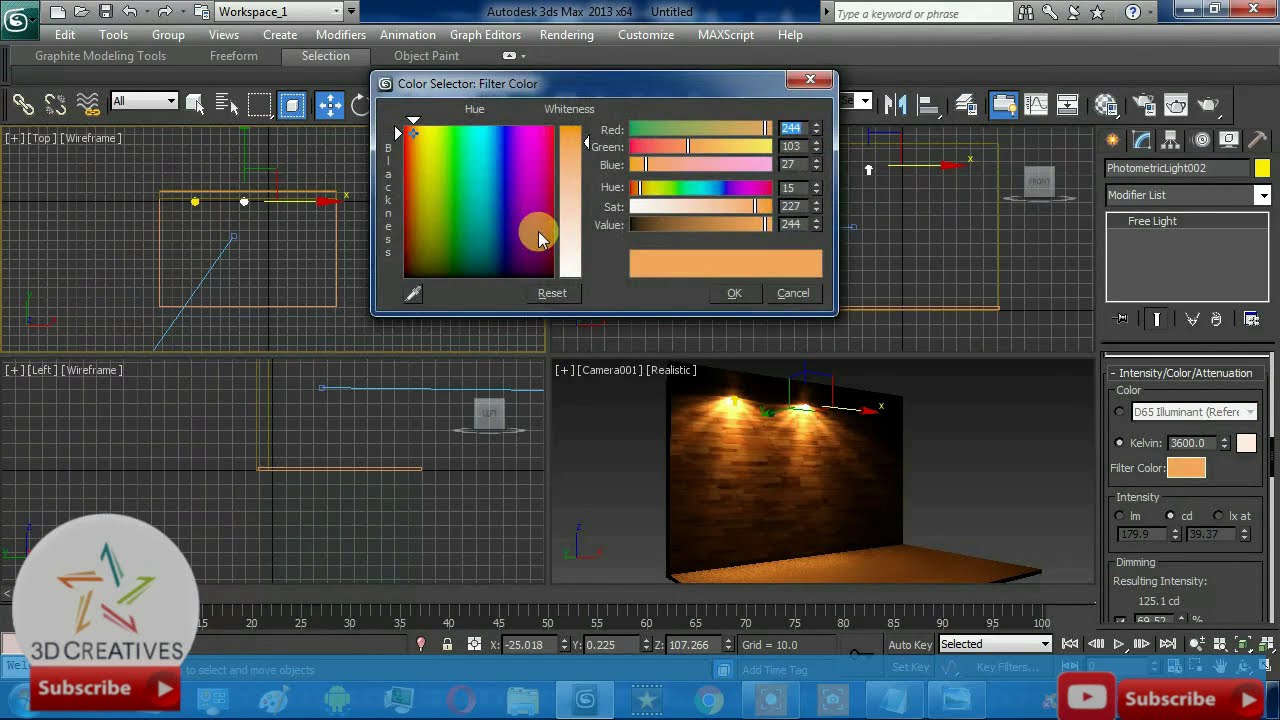
Task: Choose the lx at intensity option
Action: [x=1218, y=516]
